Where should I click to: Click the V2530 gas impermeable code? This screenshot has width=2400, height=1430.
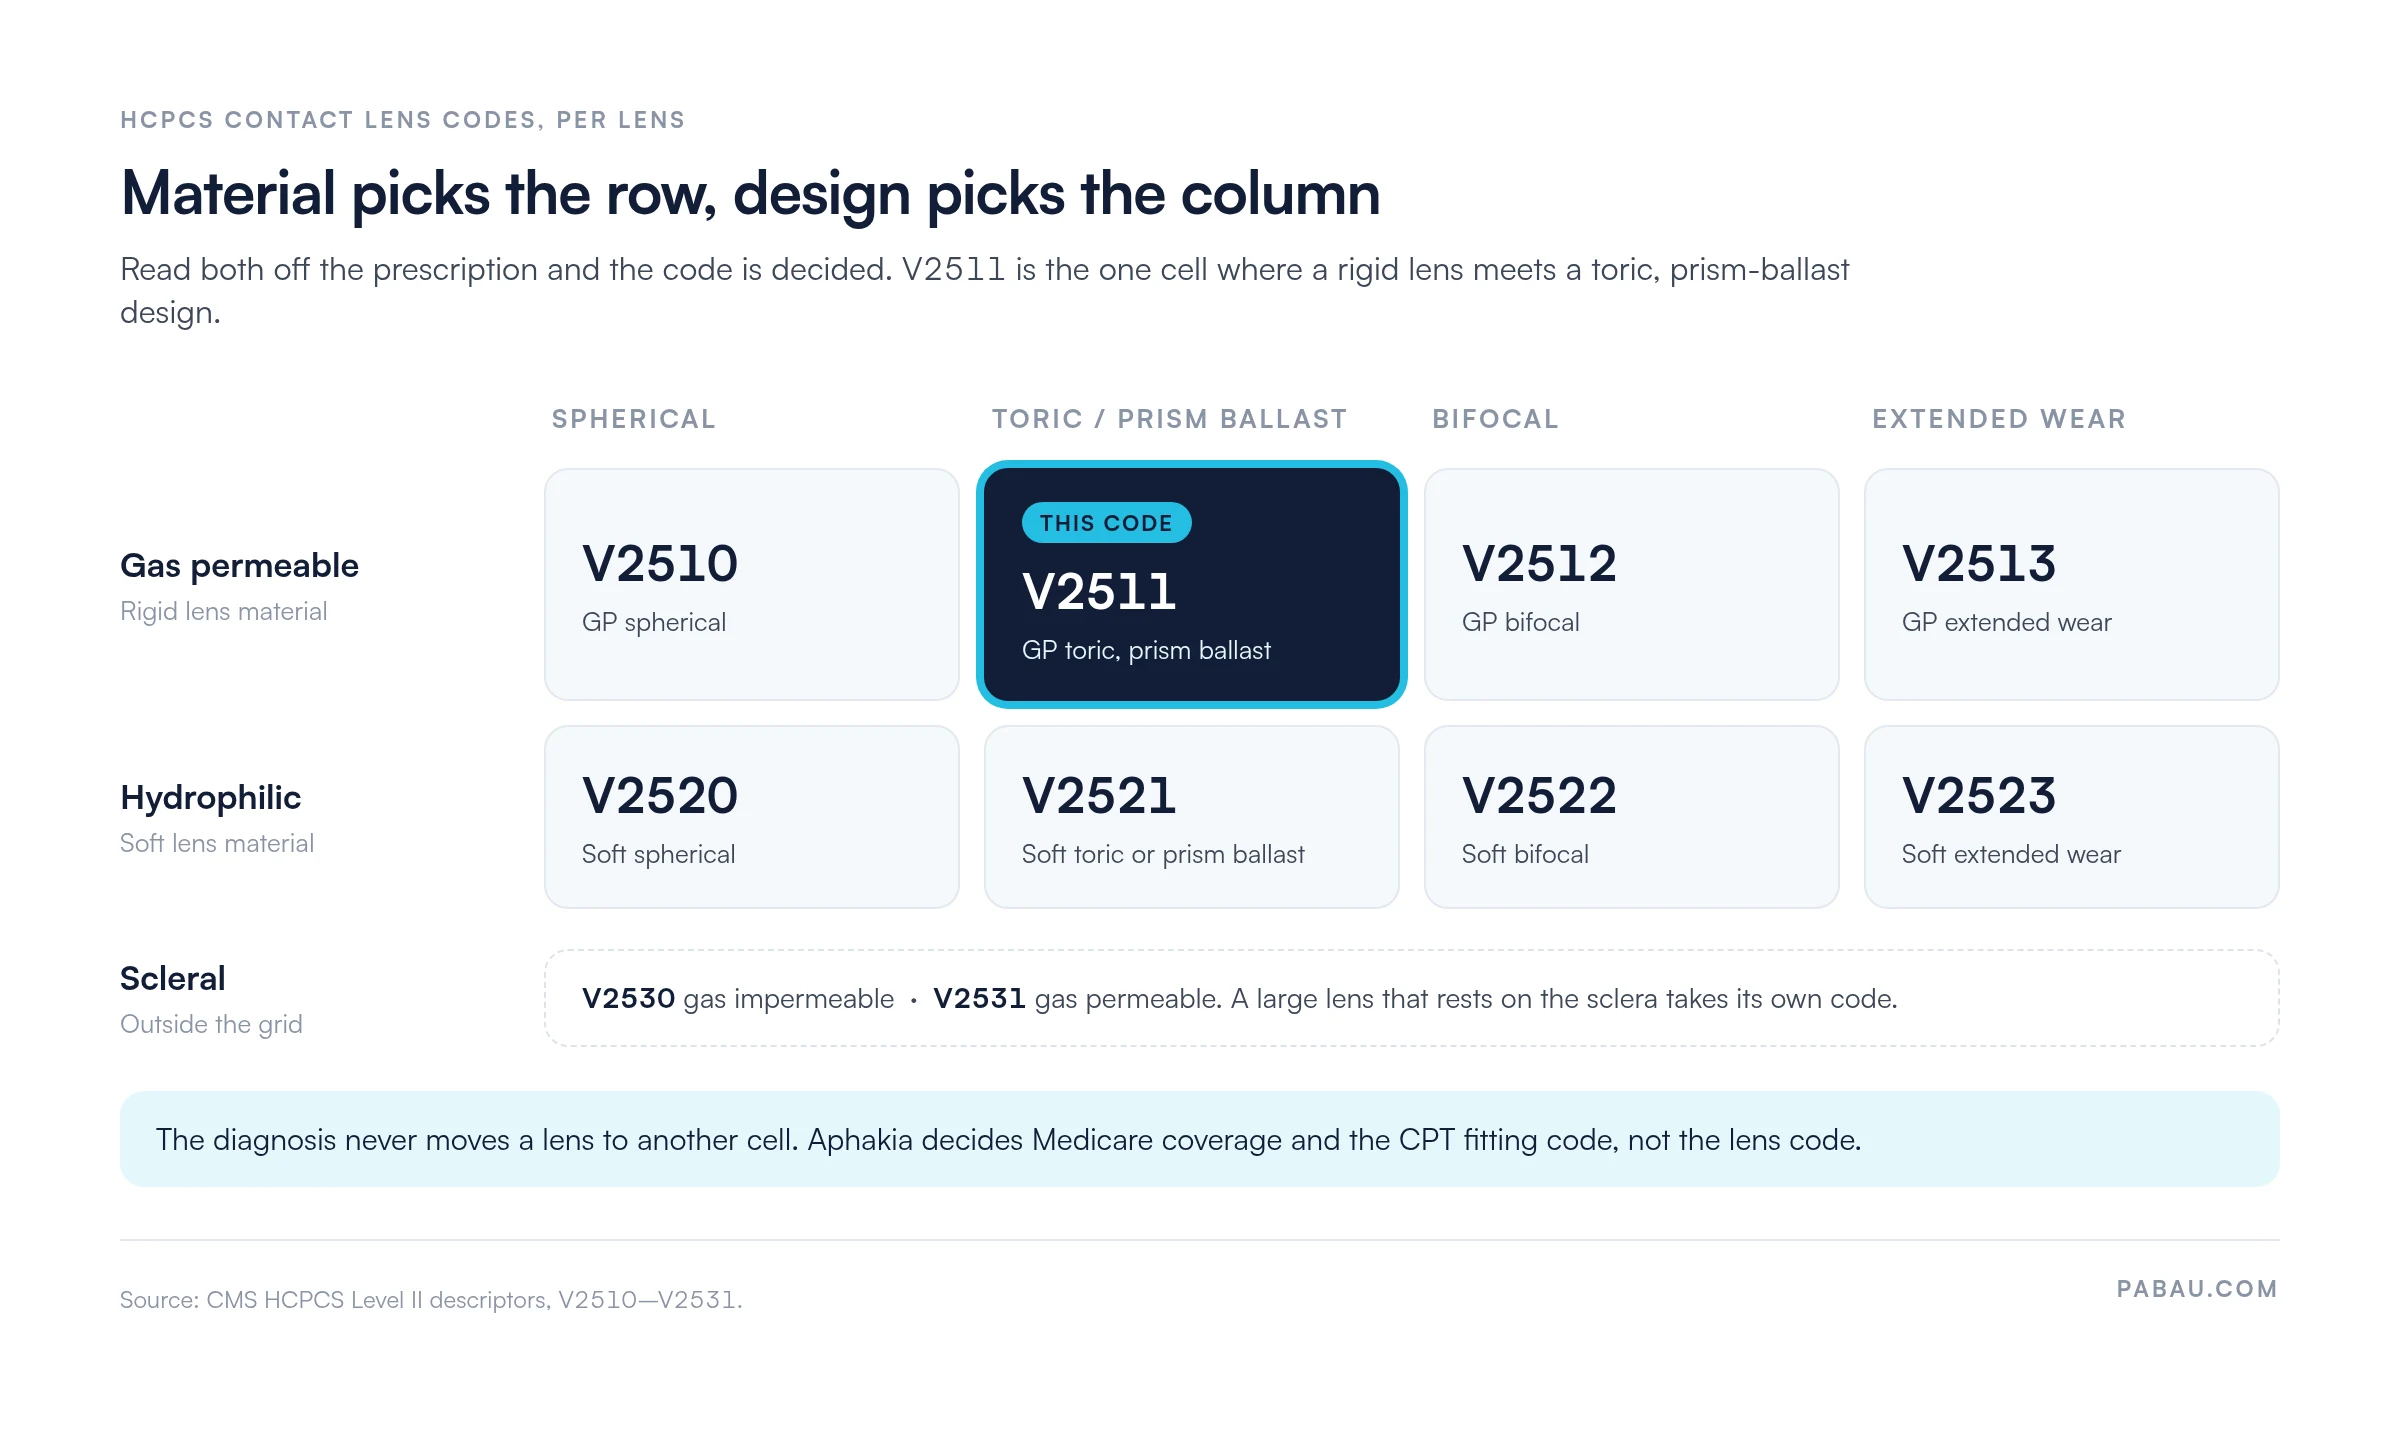(x=737, y=998)
